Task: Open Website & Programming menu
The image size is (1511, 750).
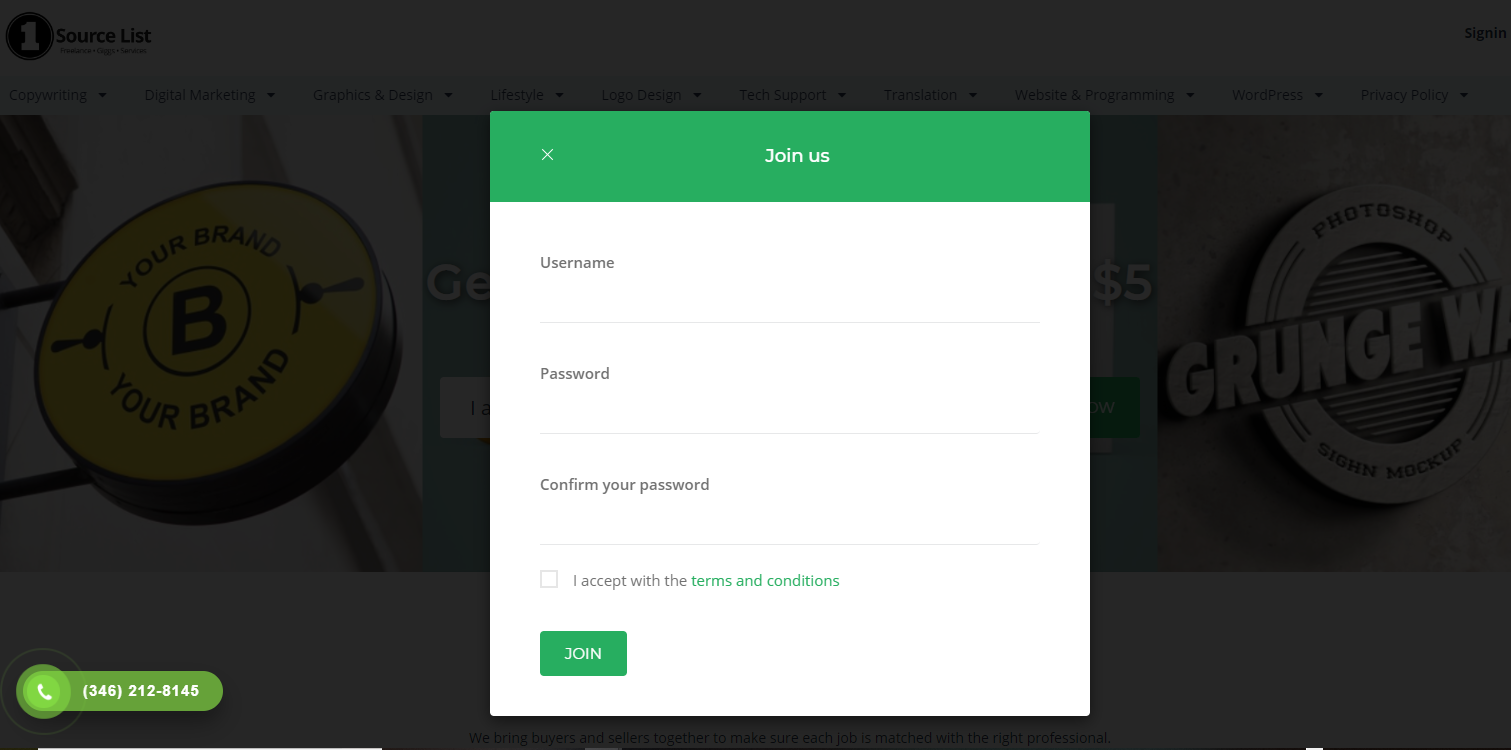Action: tap(1094, 95)
